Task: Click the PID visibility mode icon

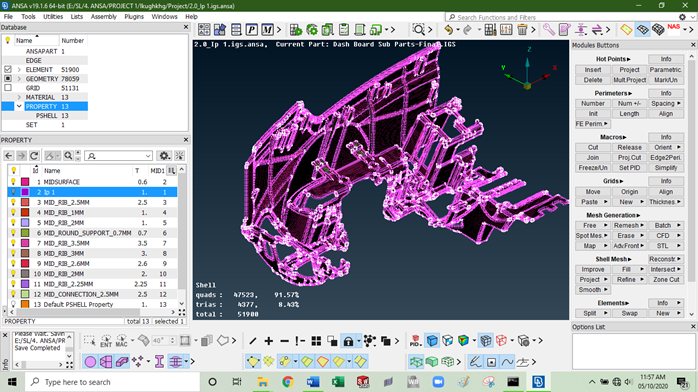Action: (415, 341)
